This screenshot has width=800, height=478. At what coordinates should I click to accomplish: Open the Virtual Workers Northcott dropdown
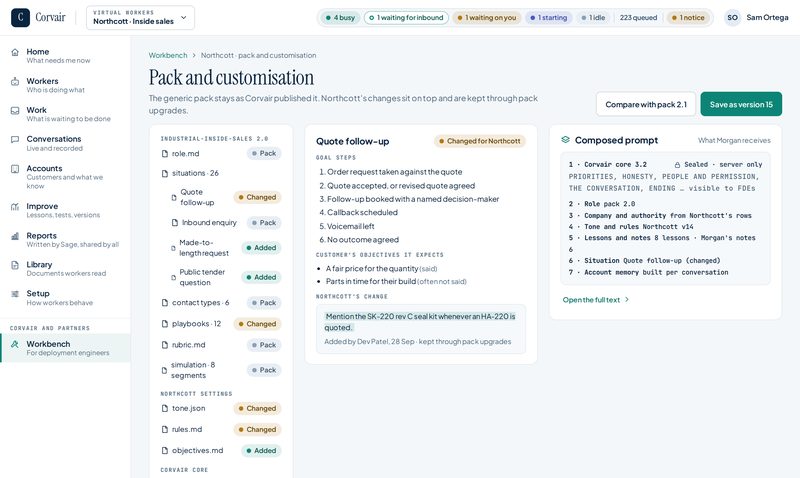140,17
